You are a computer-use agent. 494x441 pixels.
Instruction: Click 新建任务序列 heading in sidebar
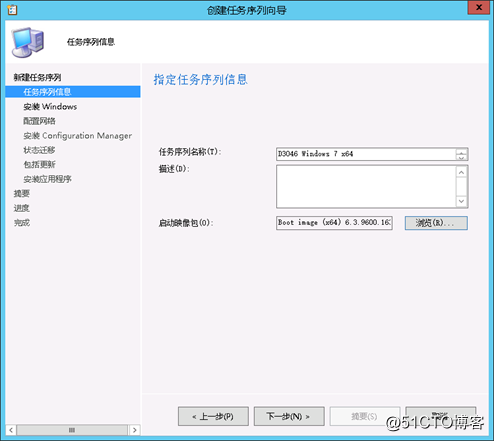tap(37, 77)
